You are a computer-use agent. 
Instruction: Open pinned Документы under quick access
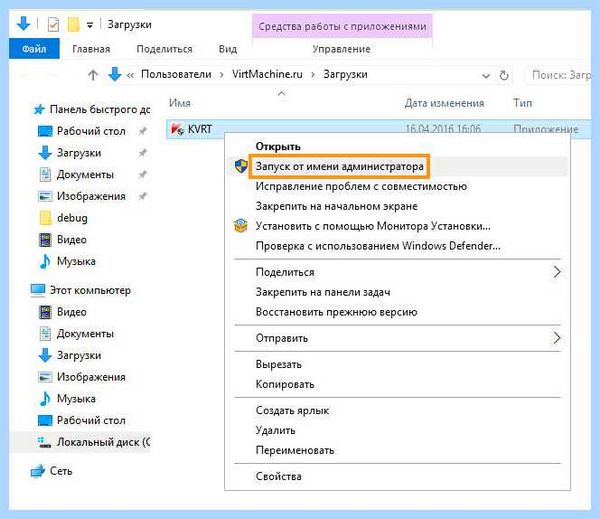(85, 175)
